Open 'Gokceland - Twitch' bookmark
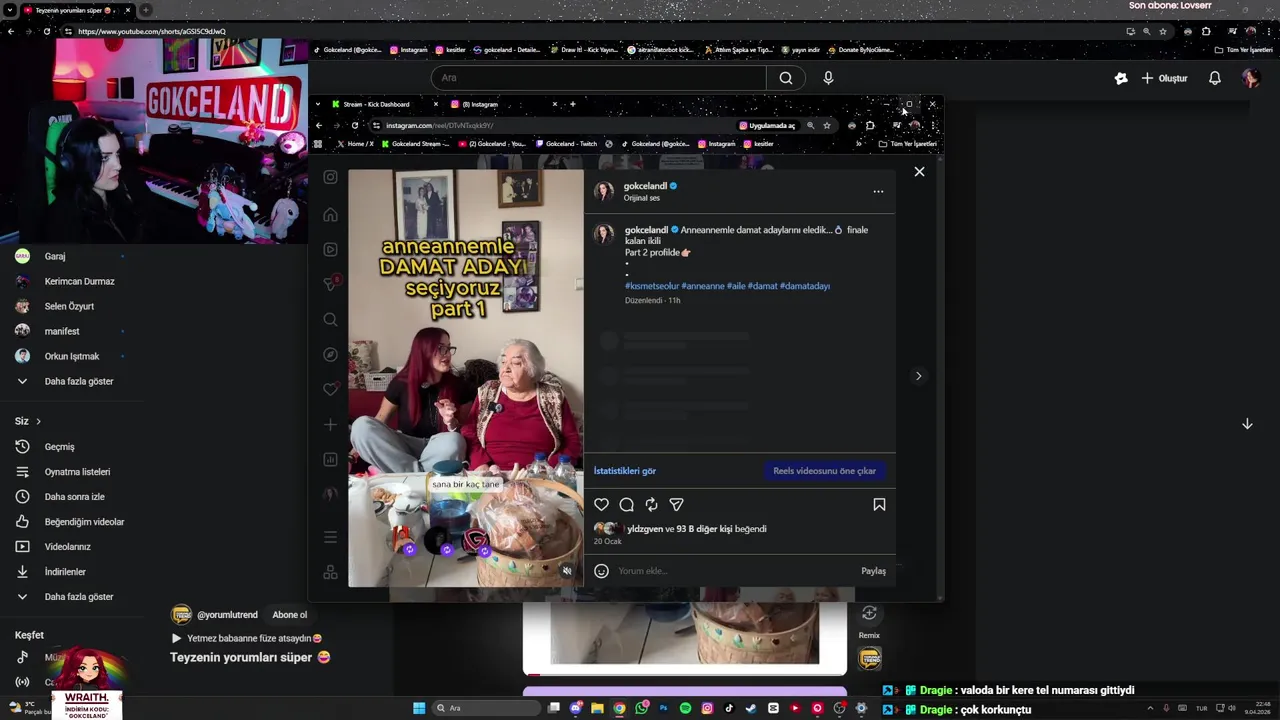This screenshot has height=720, width=1280. click(567, 144)
